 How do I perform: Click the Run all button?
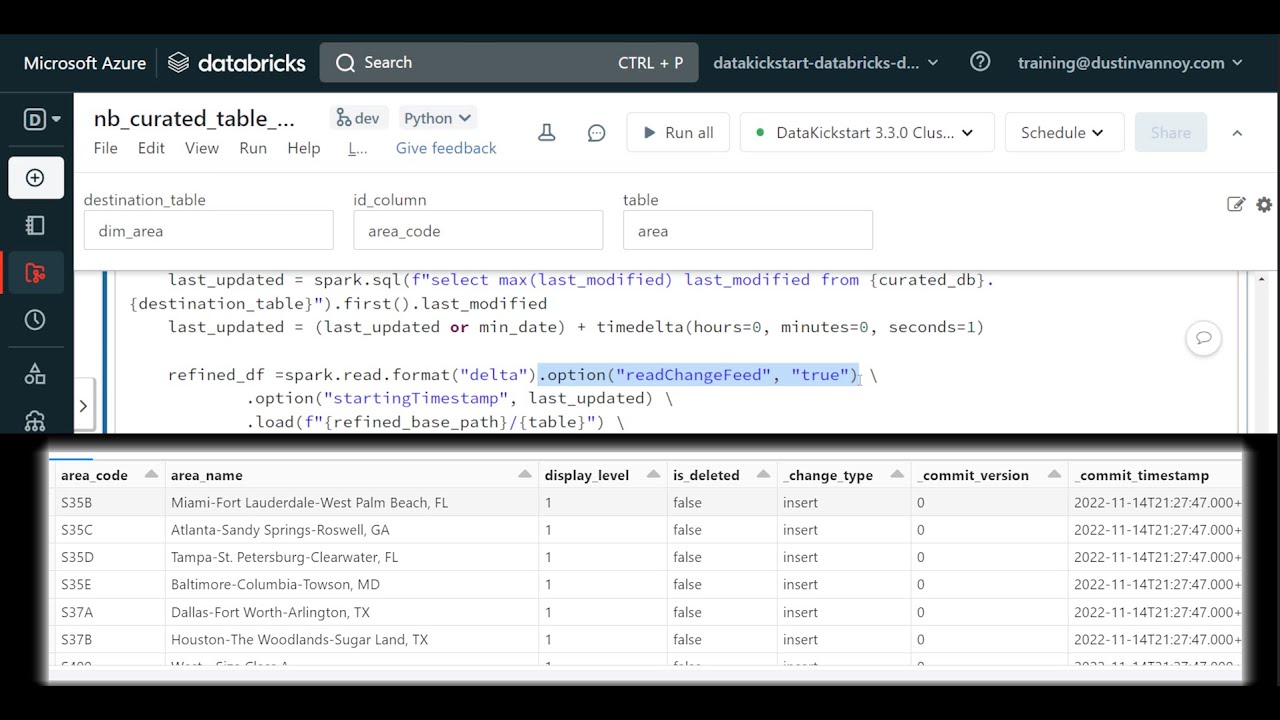(x=678, y=132)
